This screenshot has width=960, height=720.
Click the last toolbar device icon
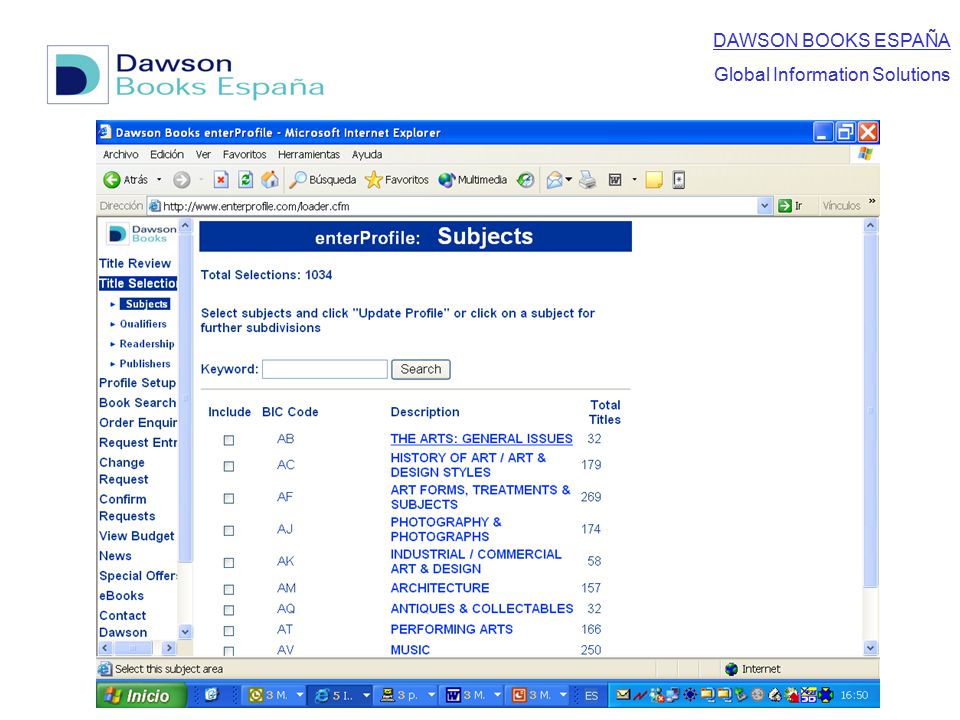point(678,180)
